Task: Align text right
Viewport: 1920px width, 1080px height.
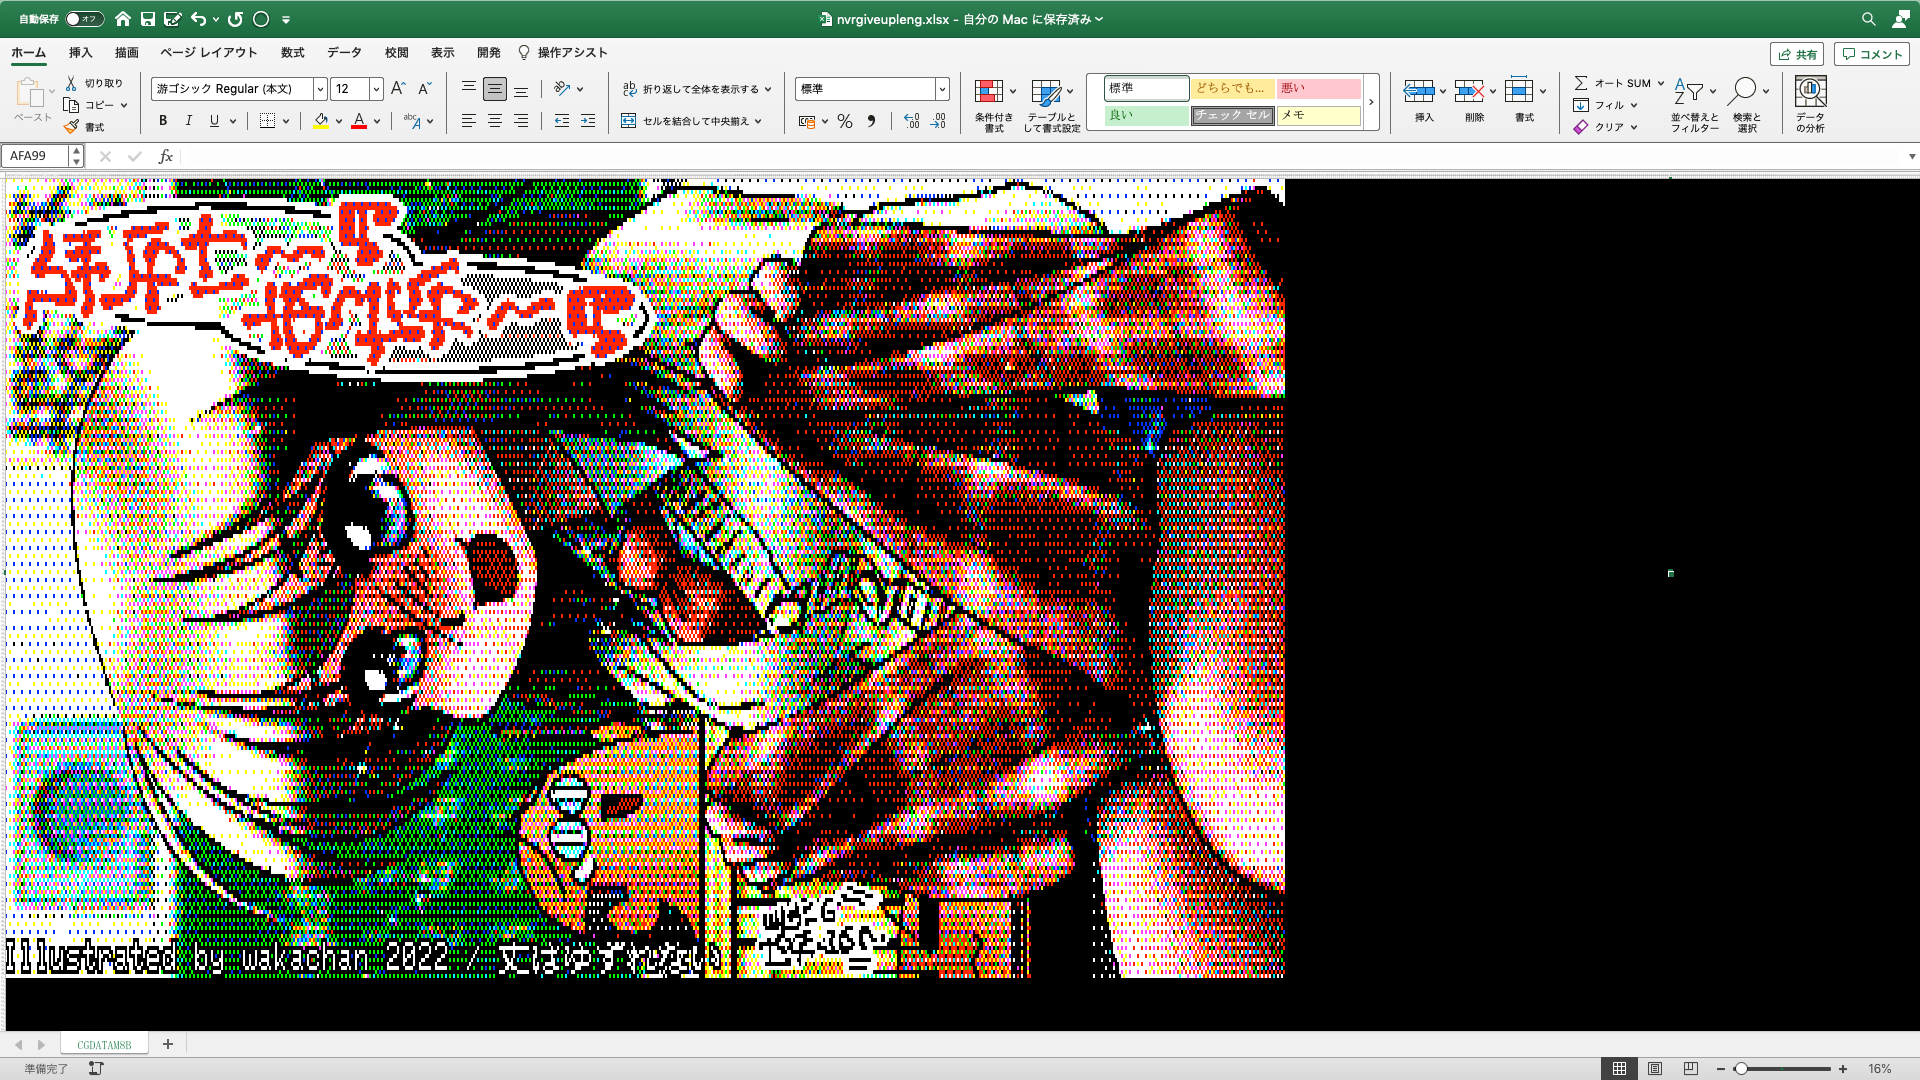Action: coord(521,121)
